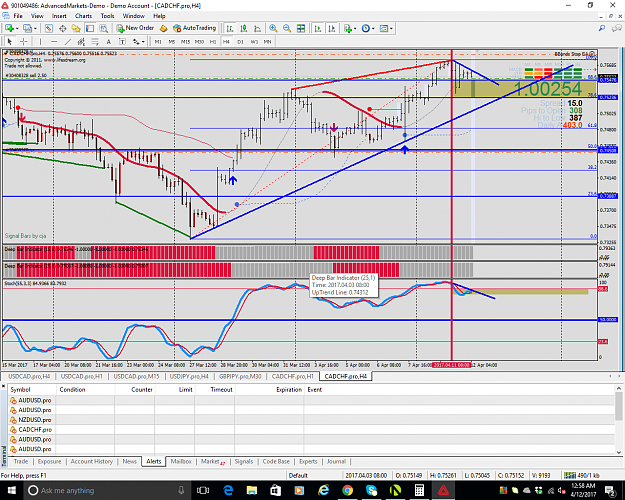Toggle the Market Watch window icon
The height and width of the screenshot is (500, 625).
pos(49,28)
